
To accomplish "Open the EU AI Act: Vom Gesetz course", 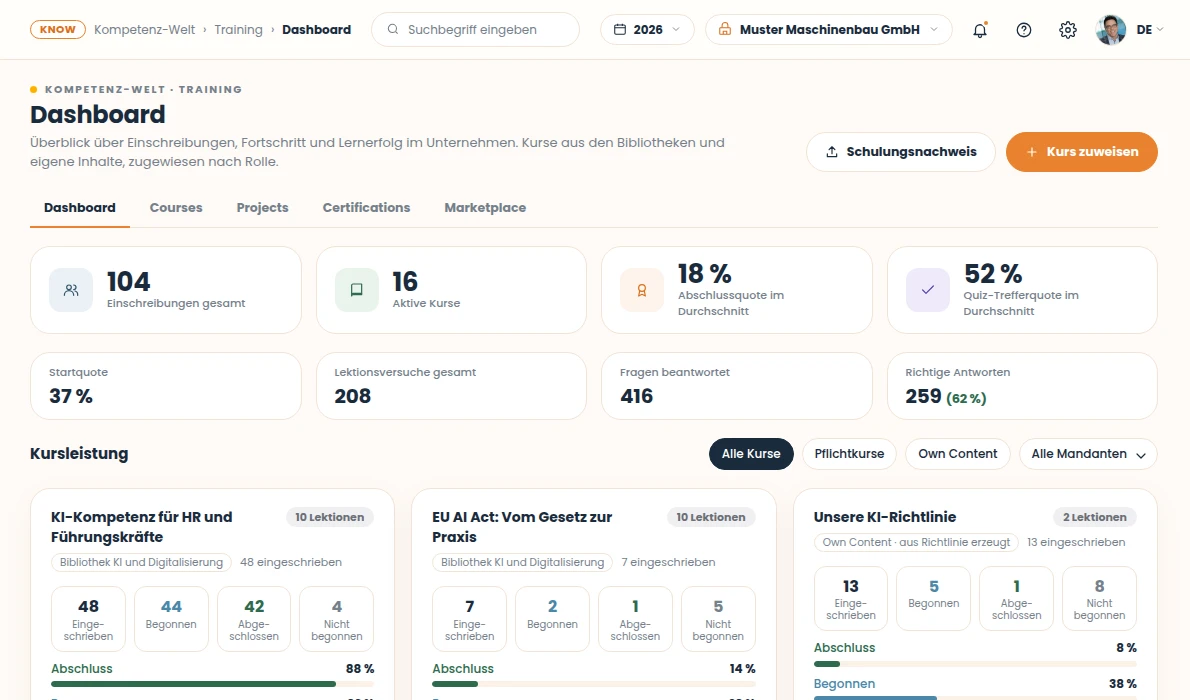I will pos(522,527).
